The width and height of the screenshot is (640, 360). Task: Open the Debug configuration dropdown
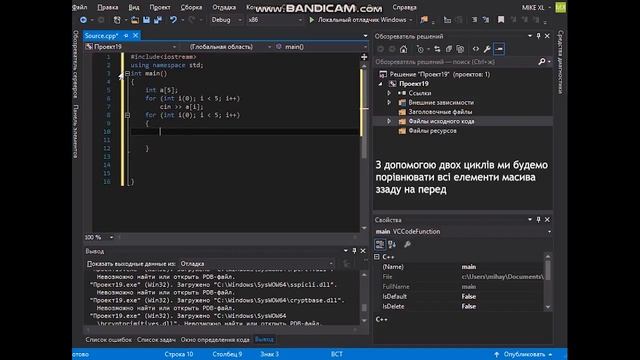(227, 20)
